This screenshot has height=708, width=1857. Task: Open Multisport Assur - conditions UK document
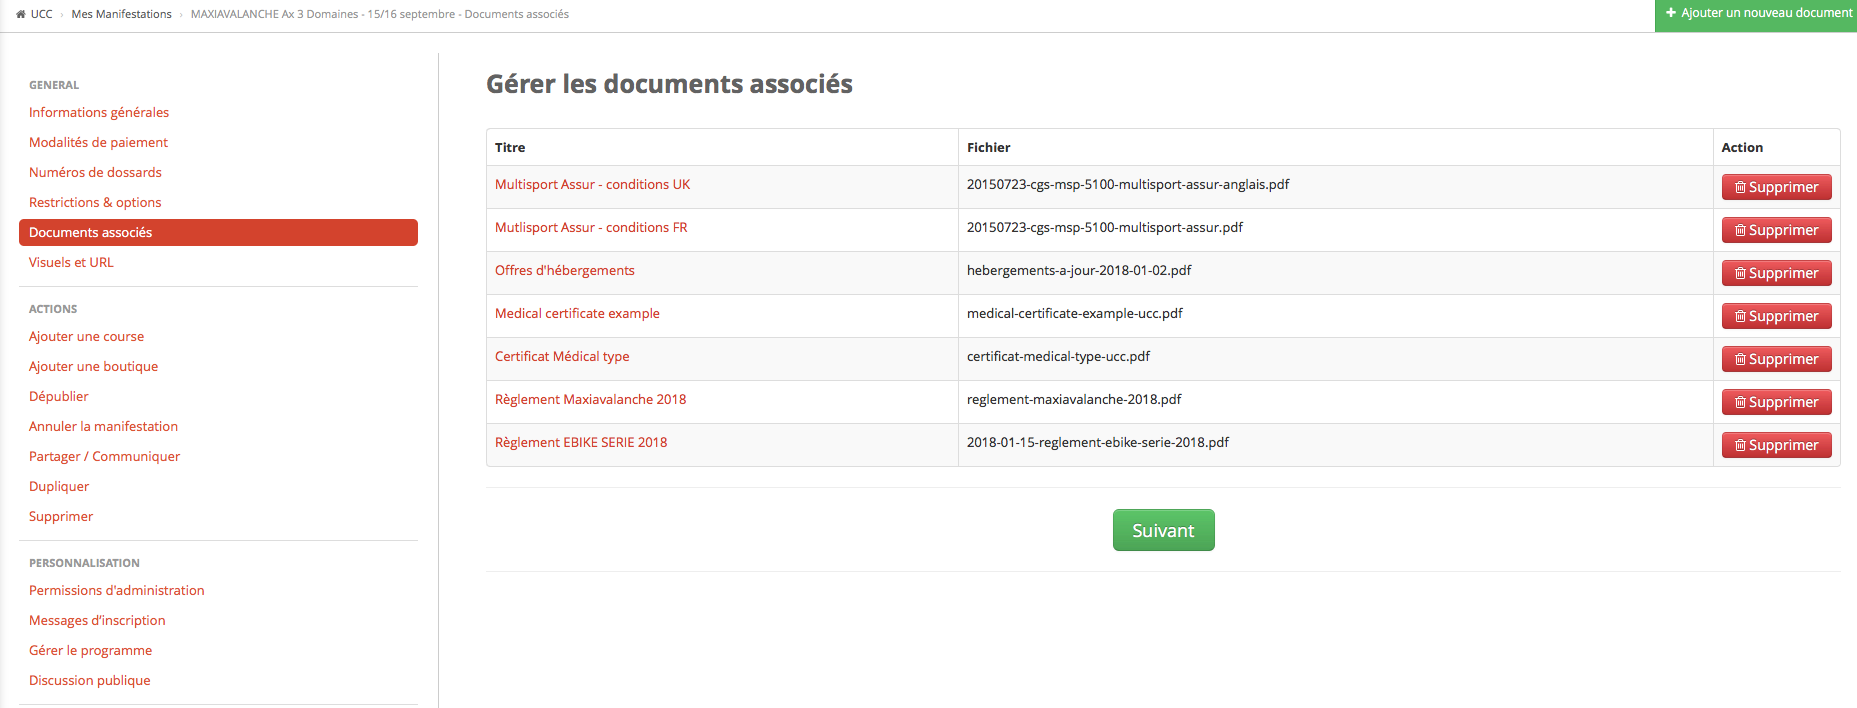[x=592, y=184]
